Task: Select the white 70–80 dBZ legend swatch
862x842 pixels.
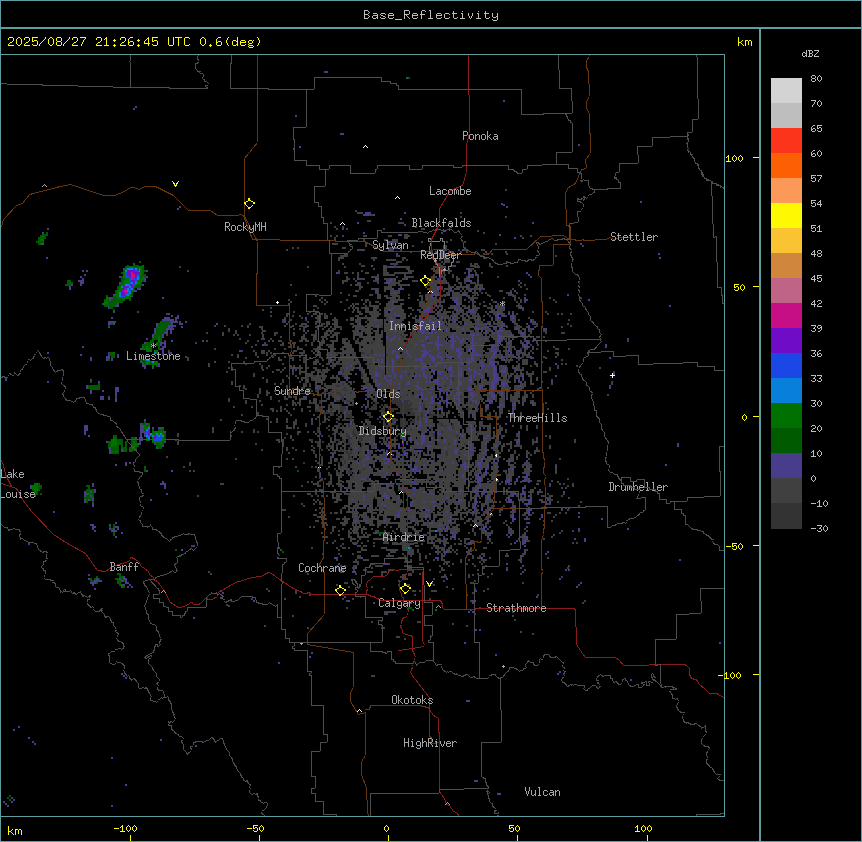Action: [x=786, y=91]
